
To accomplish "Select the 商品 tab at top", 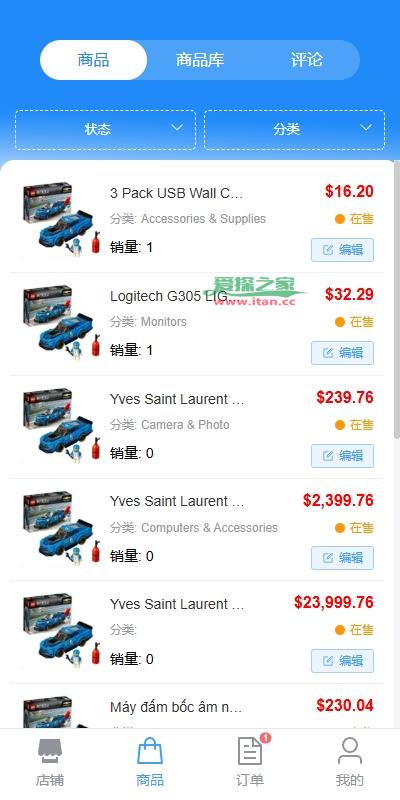I will click(93, 60).
